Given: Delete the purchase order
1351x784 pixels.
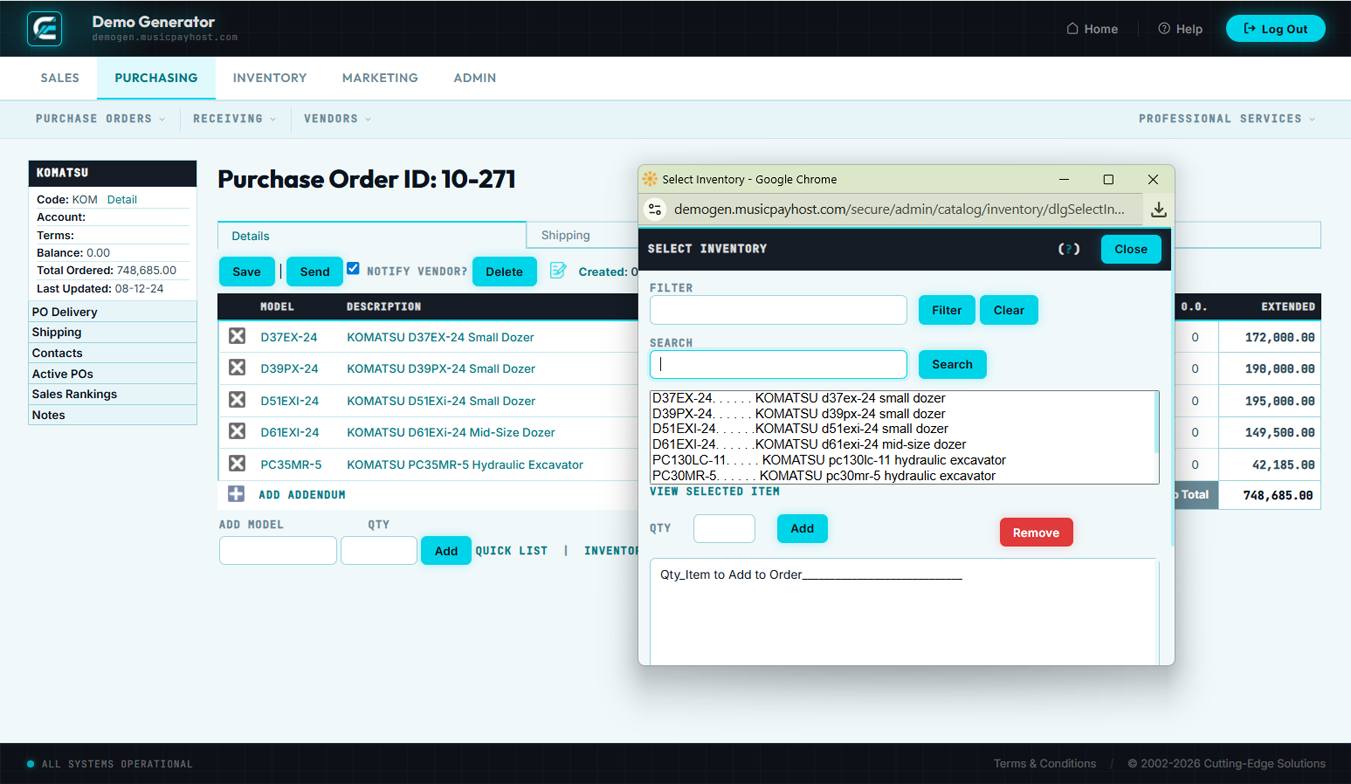Looking at the screenshot, I should tap(504, 271).
